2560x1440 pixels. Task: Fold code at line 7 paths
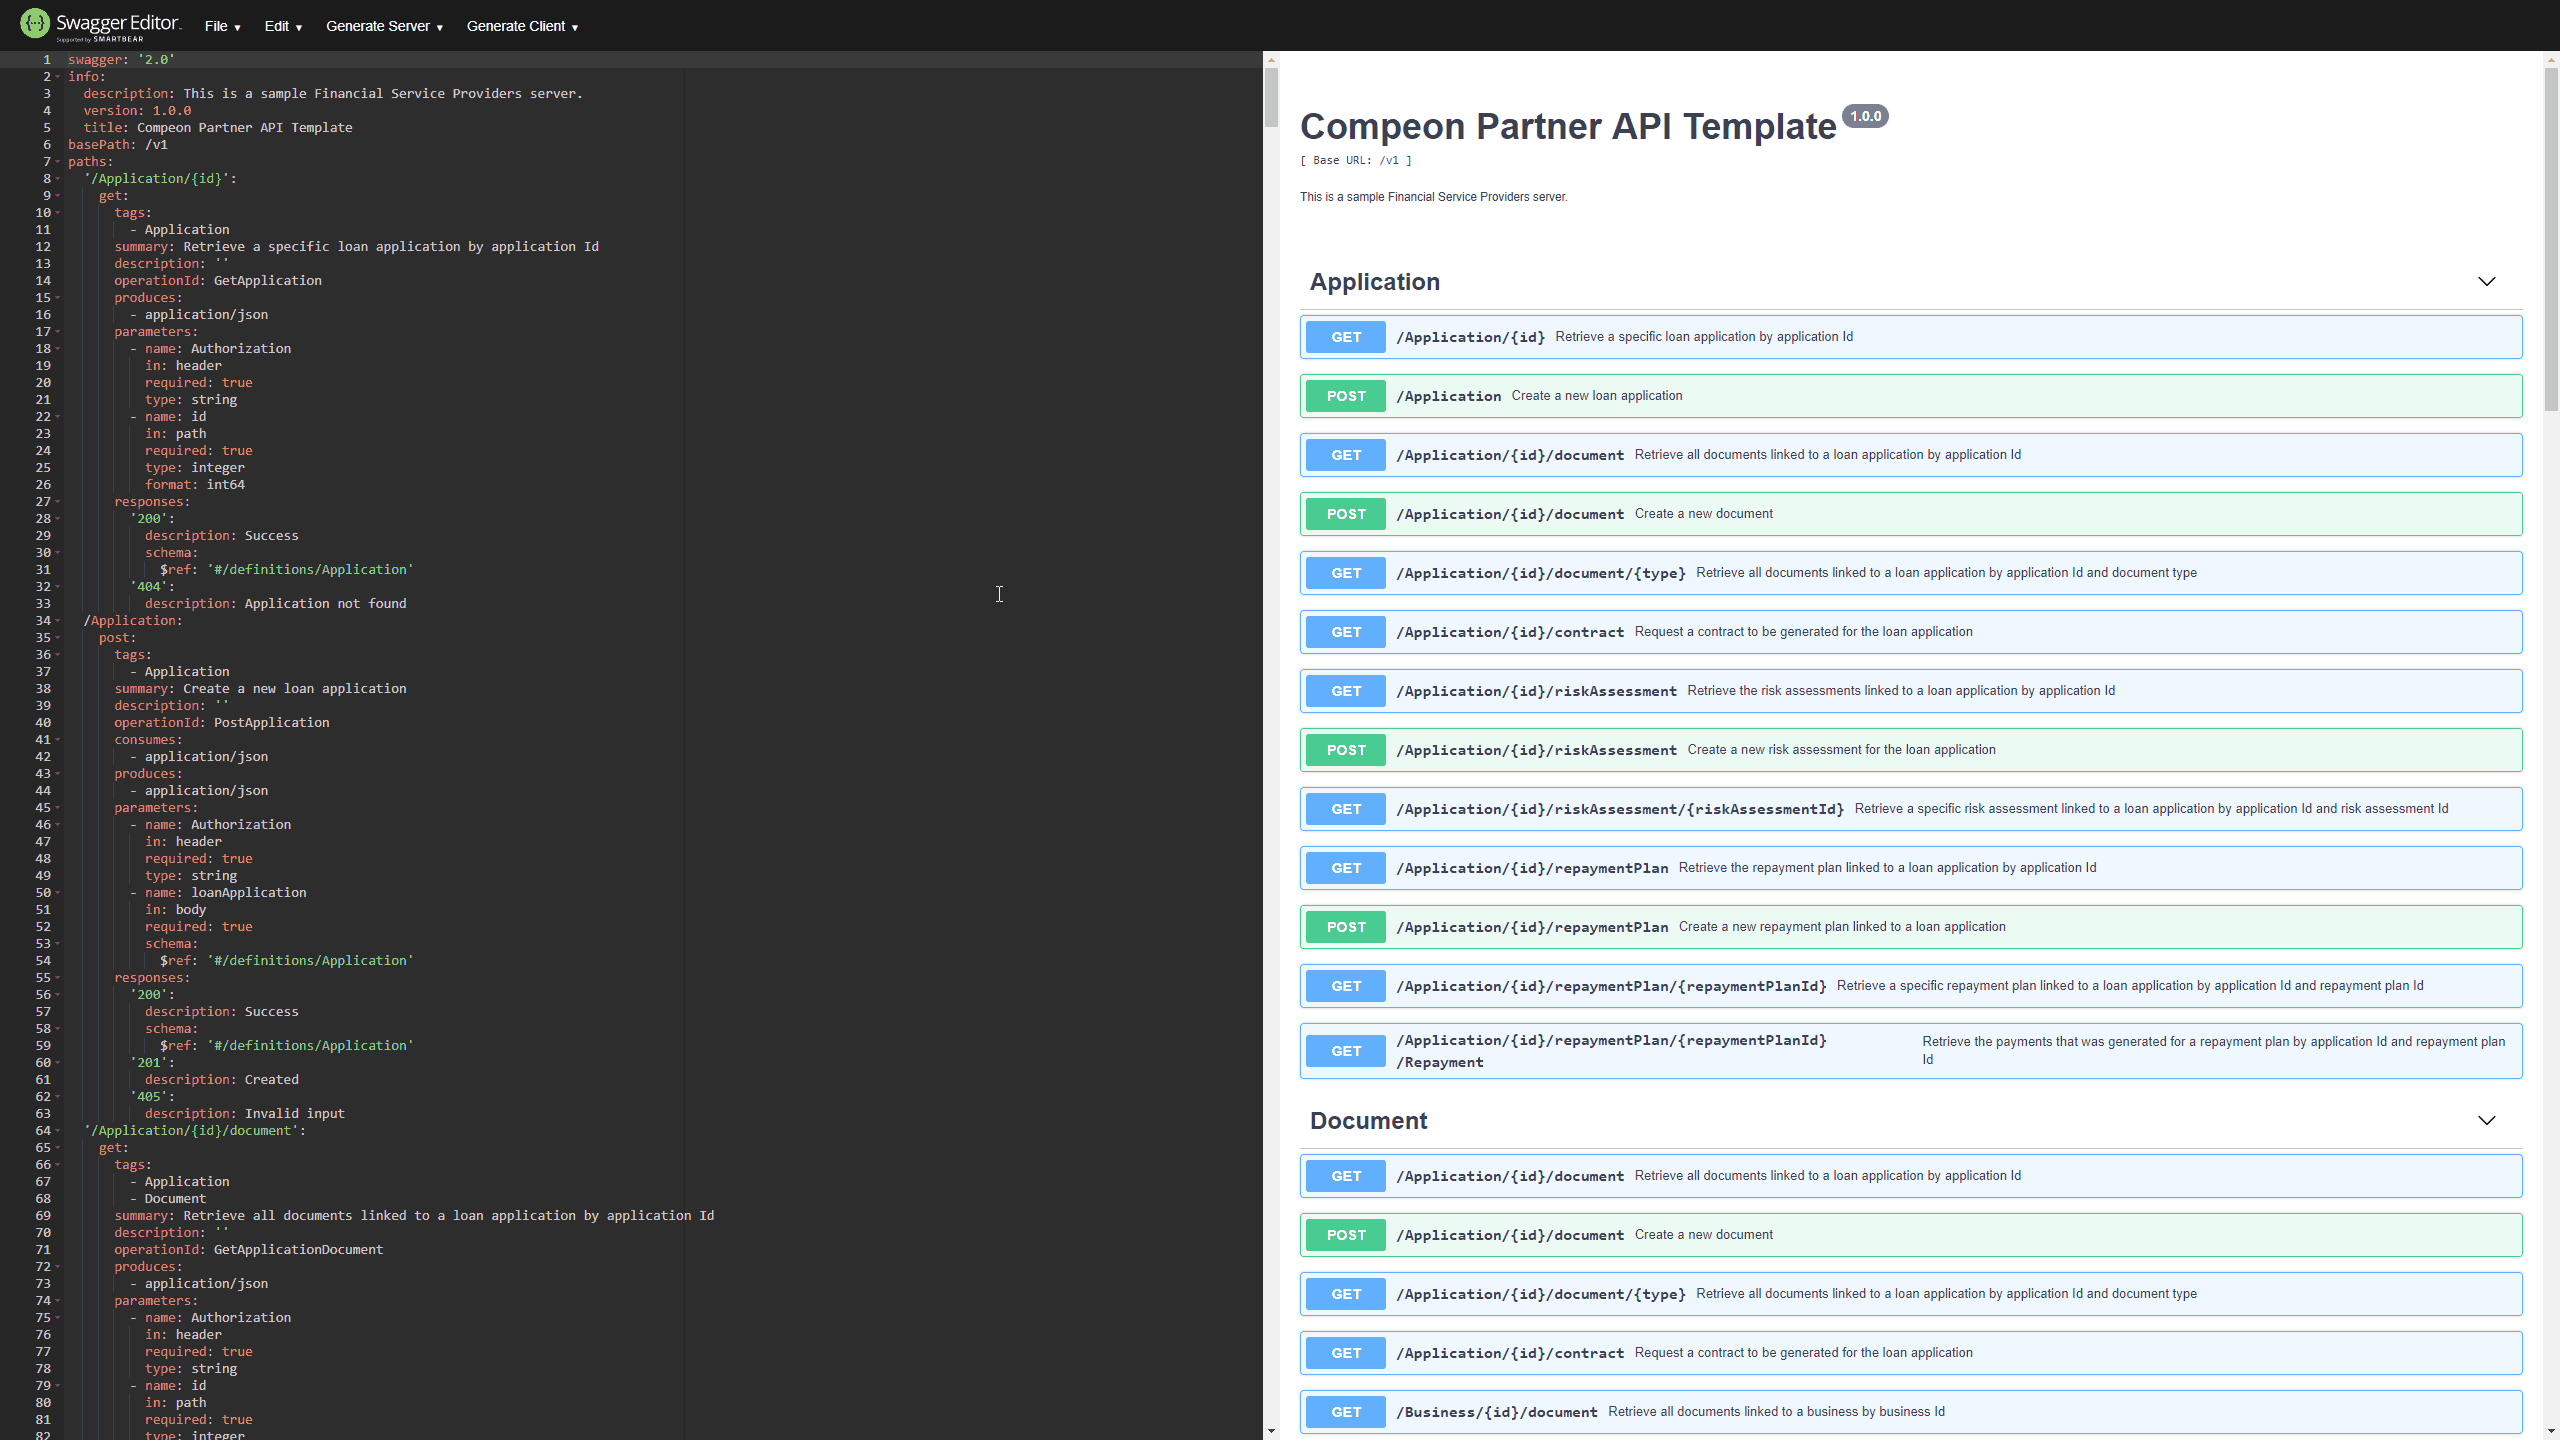click(x=57, y=162)
